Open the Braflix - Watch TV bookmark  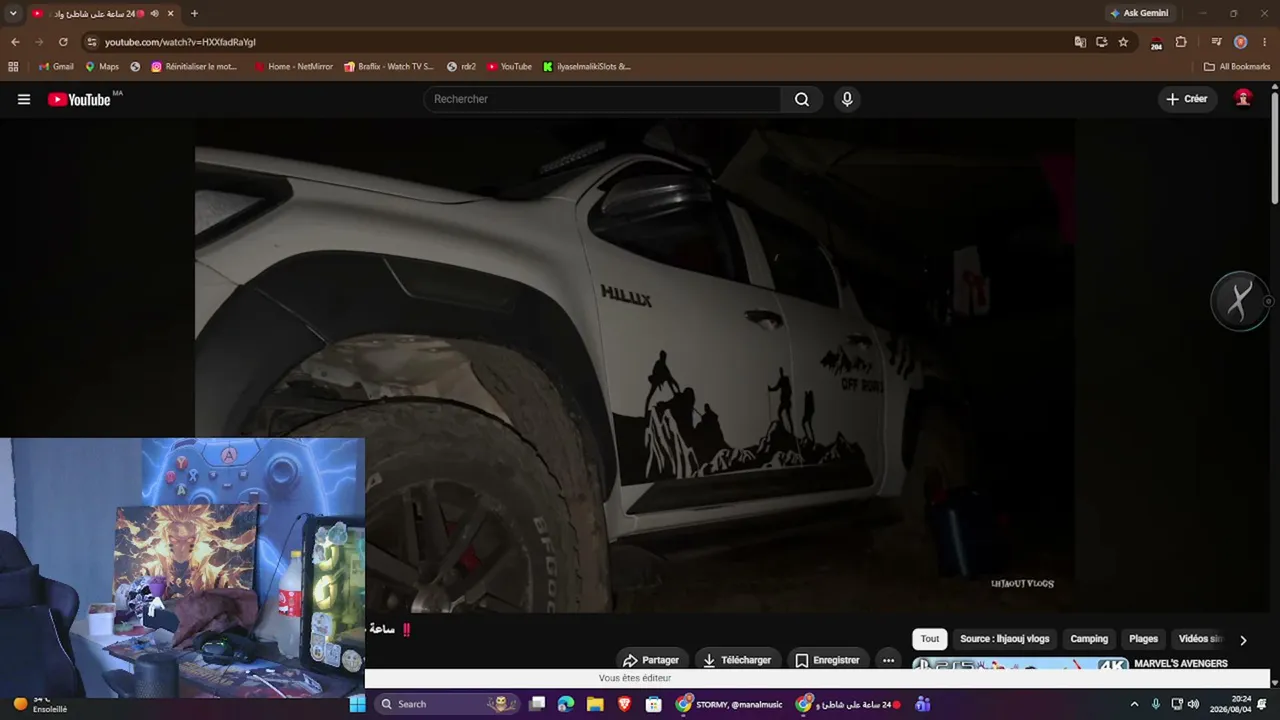click(389, 67)
